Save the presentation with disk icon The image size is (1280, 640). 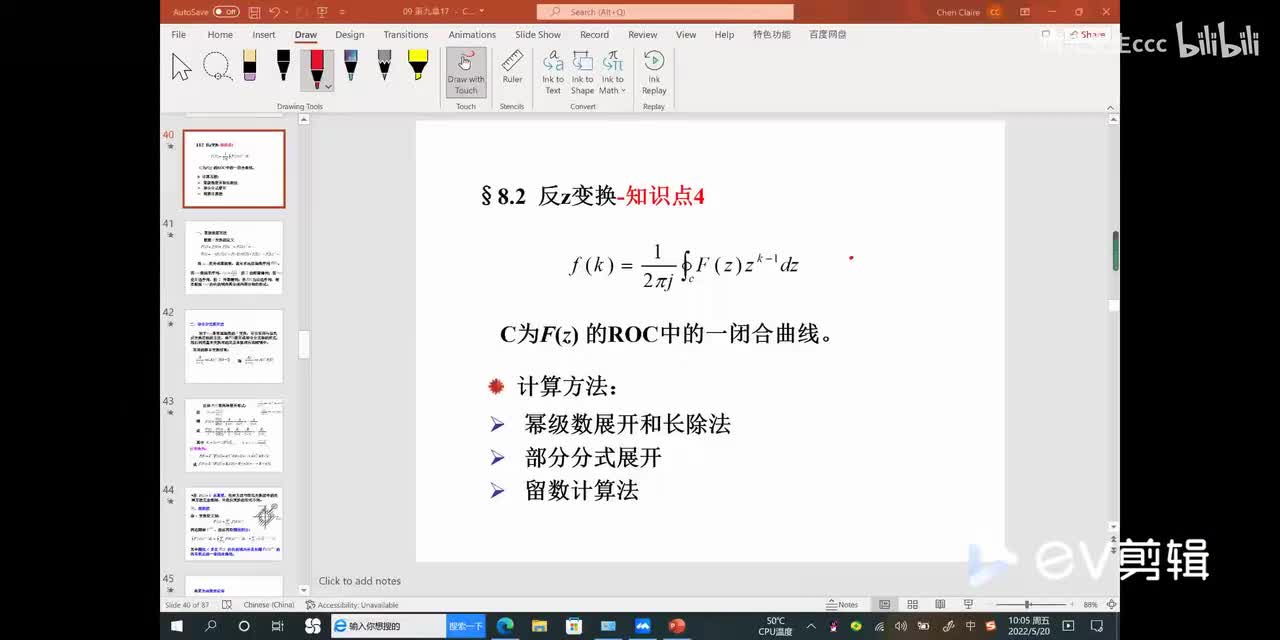point(254,12)
